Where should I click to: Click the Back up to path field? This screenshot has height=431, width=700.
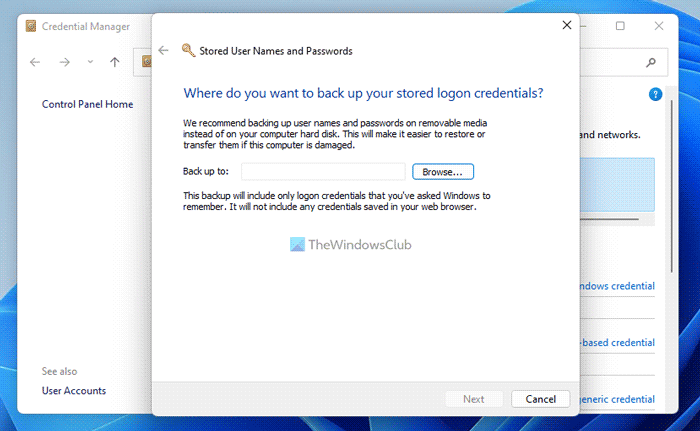[323, 172]
